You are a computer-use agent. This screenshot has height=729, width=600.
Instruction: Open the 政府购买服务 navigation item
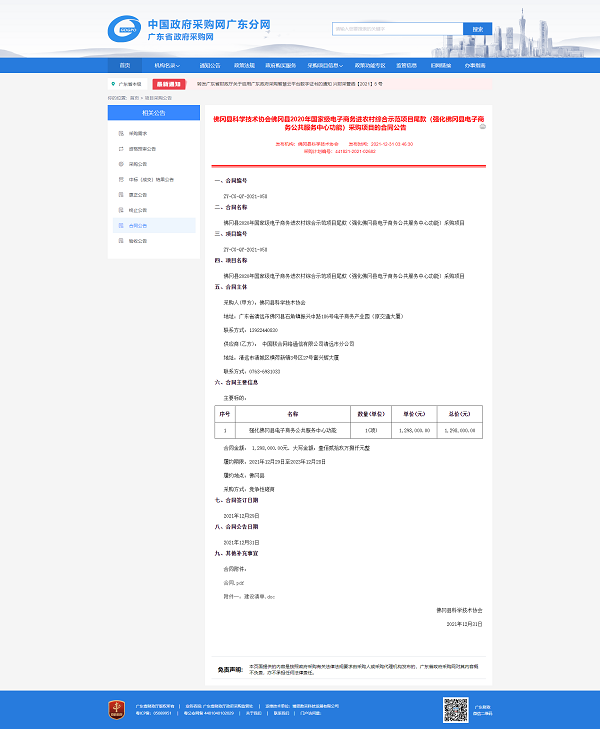click(281, 66)
